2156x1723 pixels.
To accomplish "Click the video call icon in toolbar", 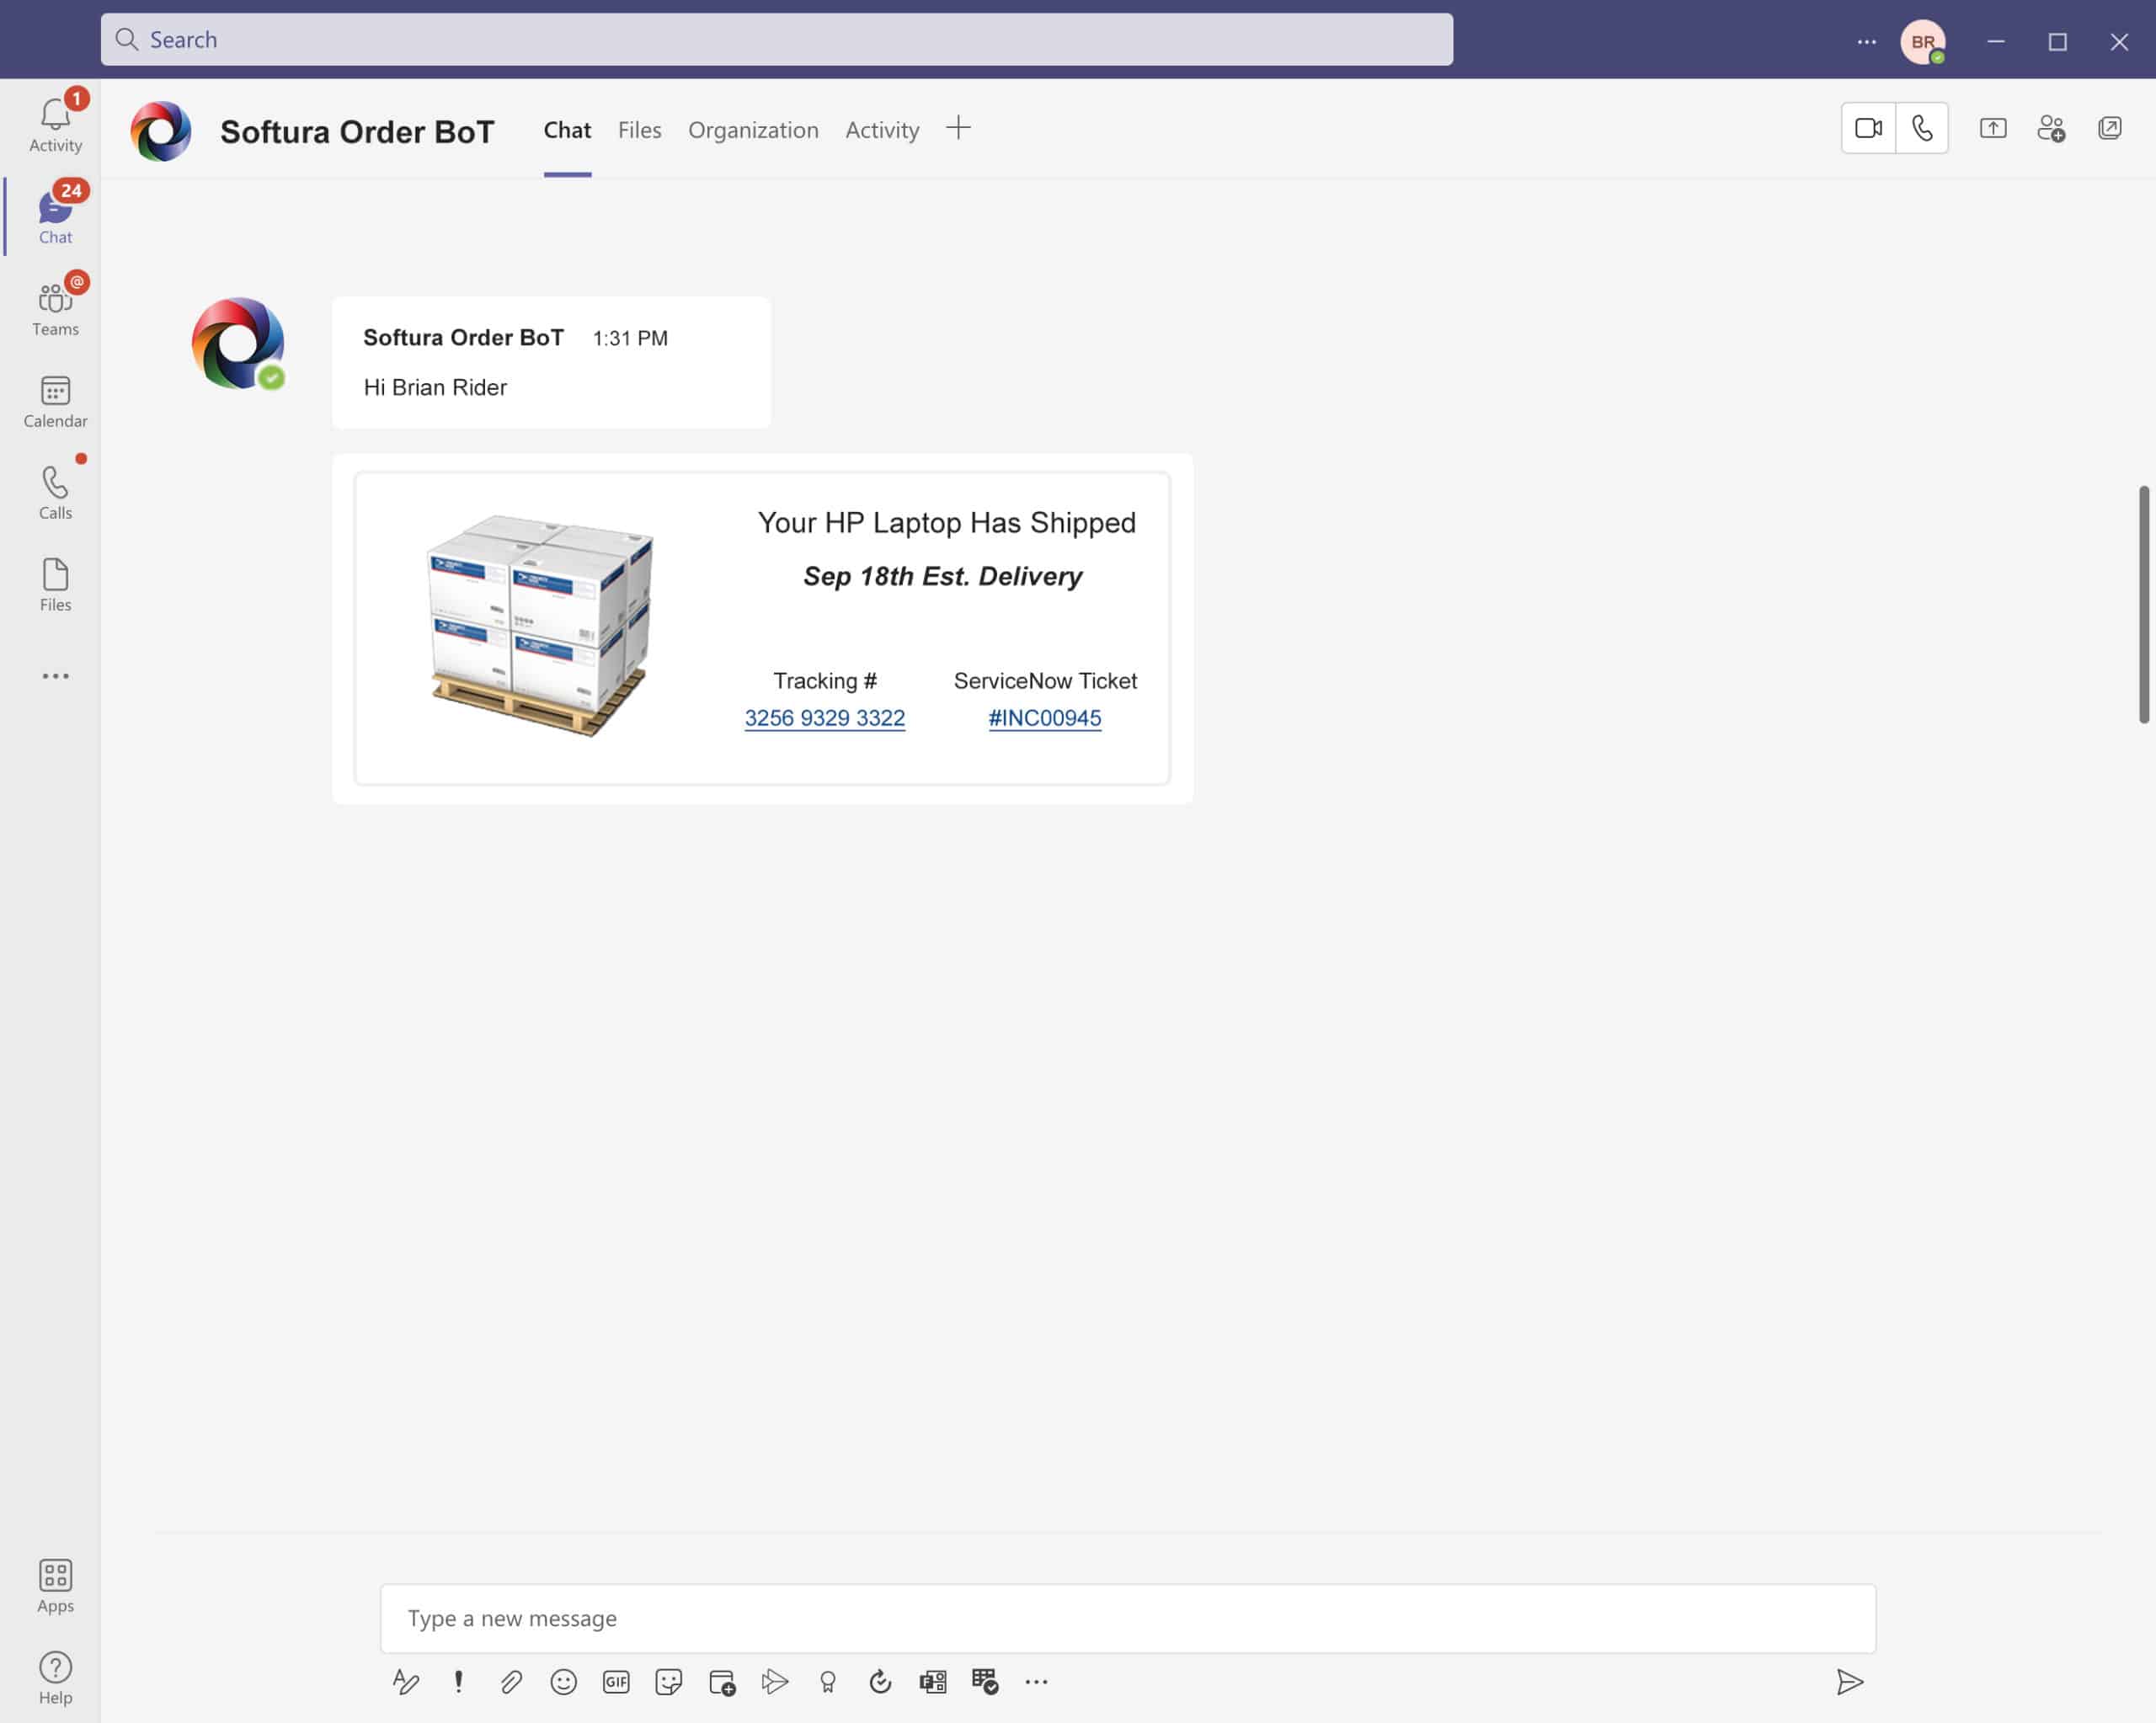I will coord(1870,126).
